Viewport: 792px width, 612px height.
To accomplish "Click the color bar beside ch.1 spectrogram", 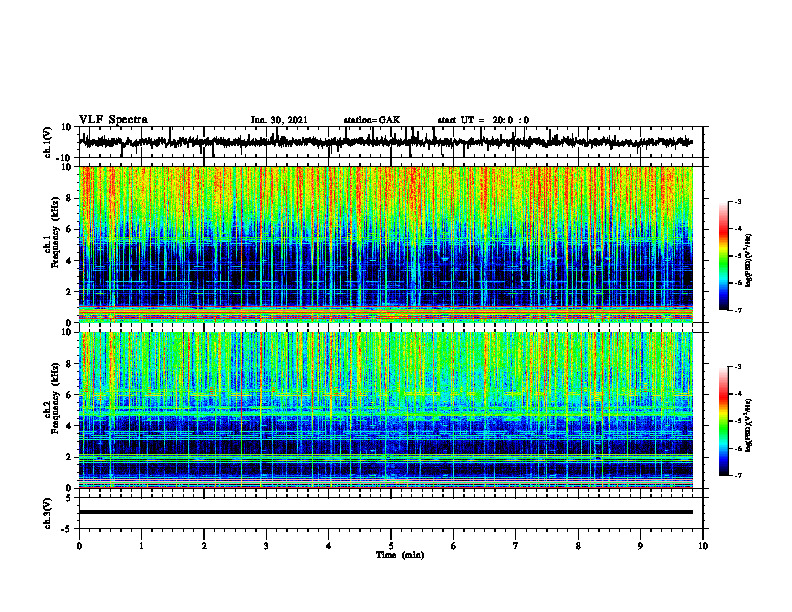I will click(724, 256).
